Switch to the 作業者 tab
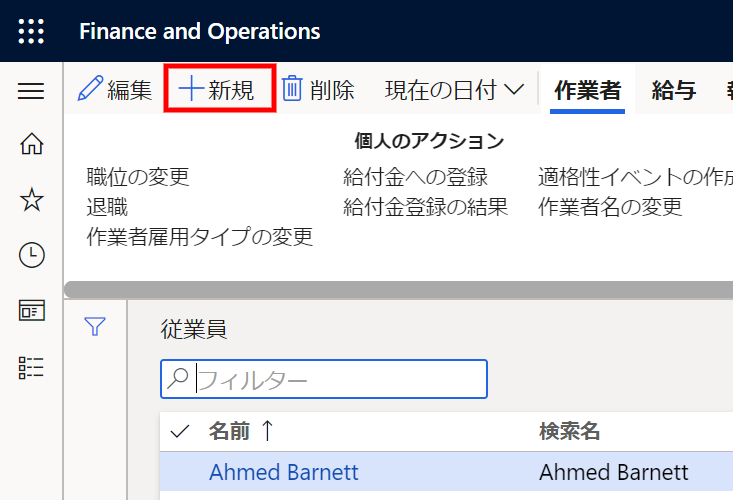Viewport: 733px width, 500px height. [587, 90]
